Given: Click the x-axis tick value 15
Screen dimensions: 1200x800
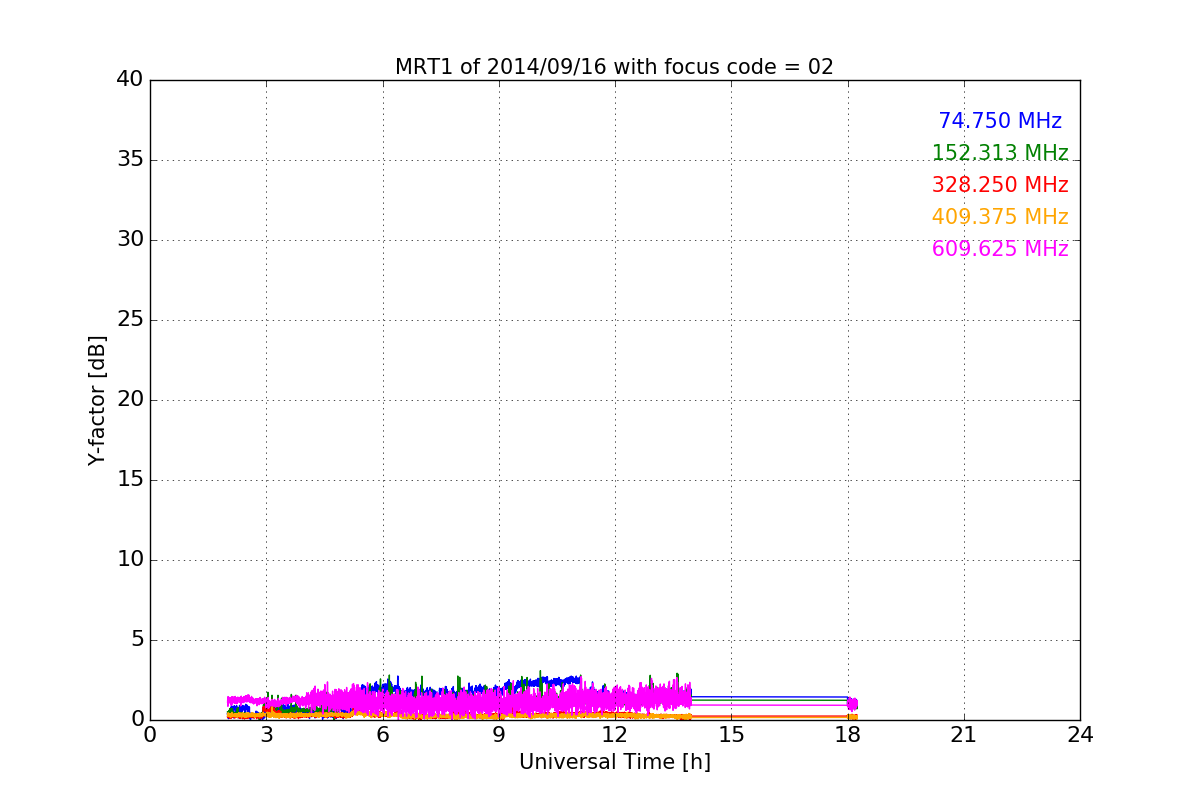Looking at the screenshot, I should 731,735.
